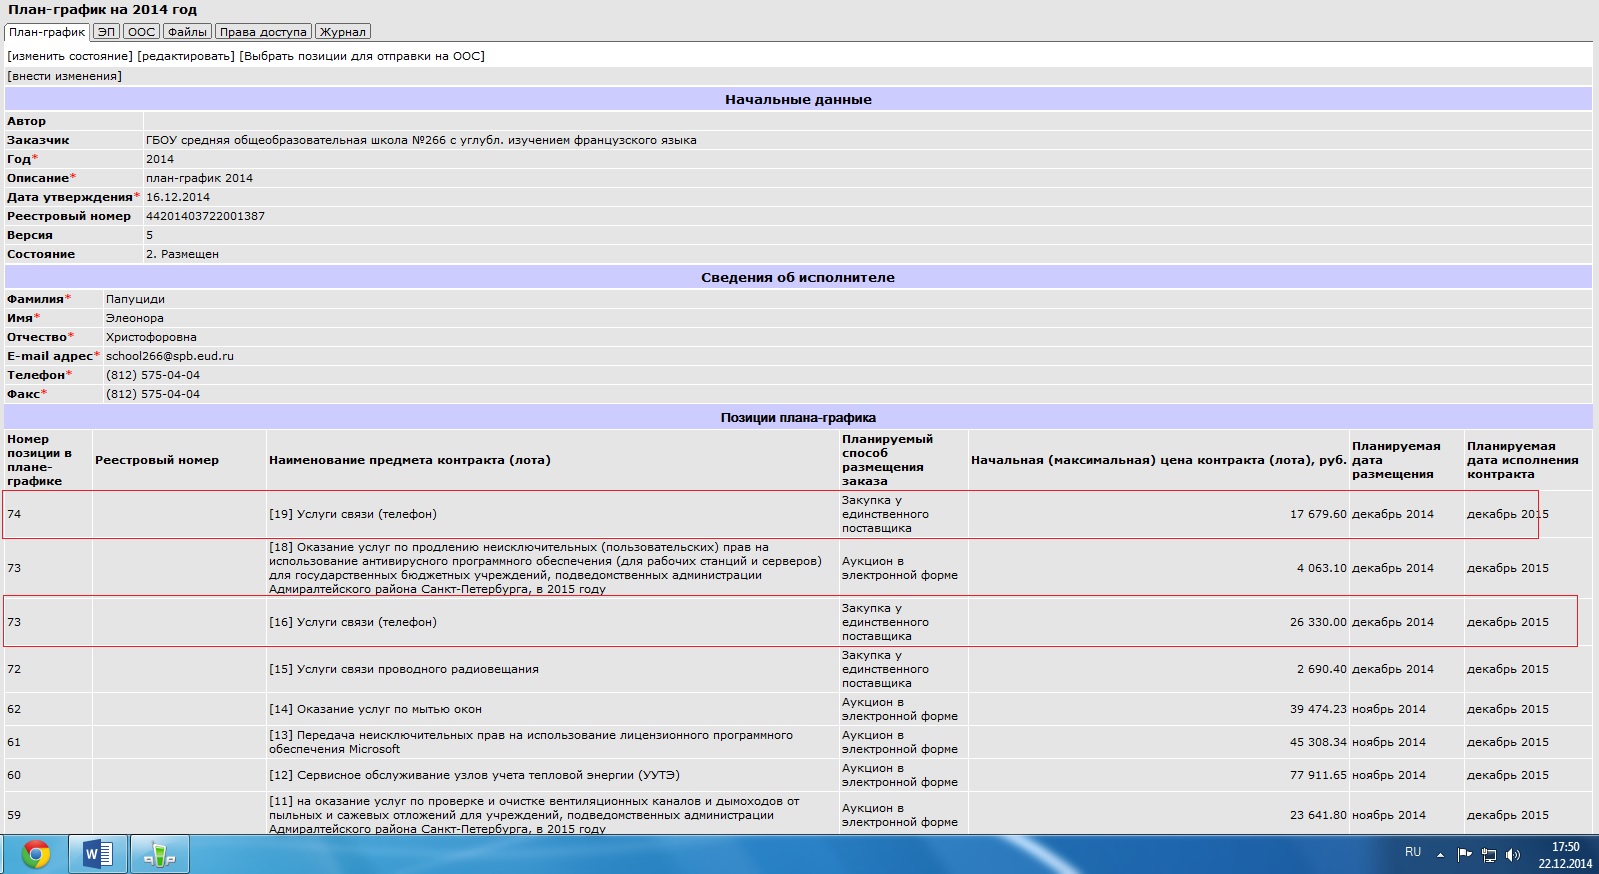Click the [редактировать] link
The image size is (1599, 874).
pyautogui.click(x=186, y=56)
